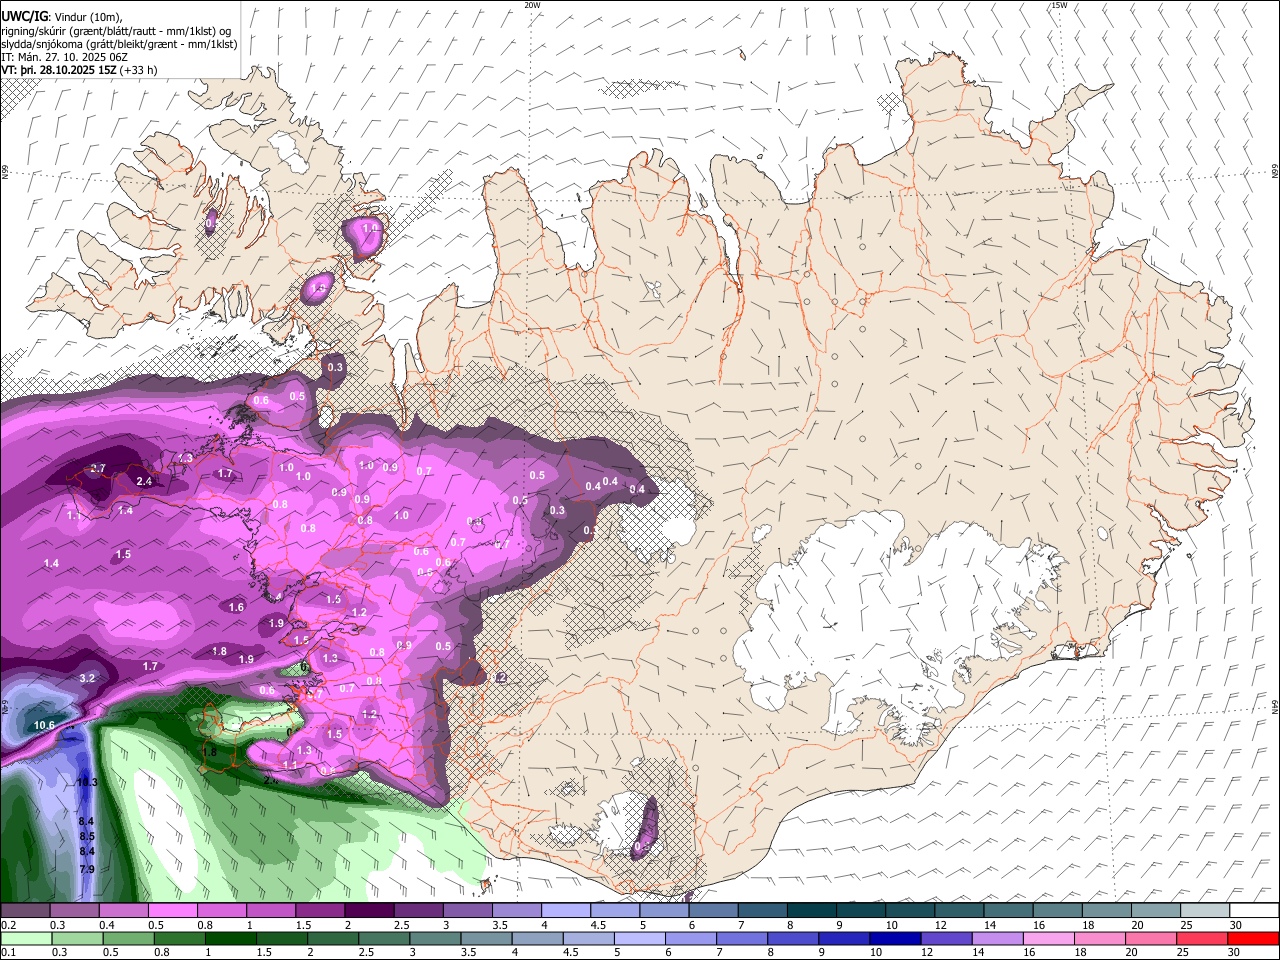Screen dimensions: 1280x960
Task: Click the 'rigning/skúrir' legend description line
Action: [x=117, y=31]
